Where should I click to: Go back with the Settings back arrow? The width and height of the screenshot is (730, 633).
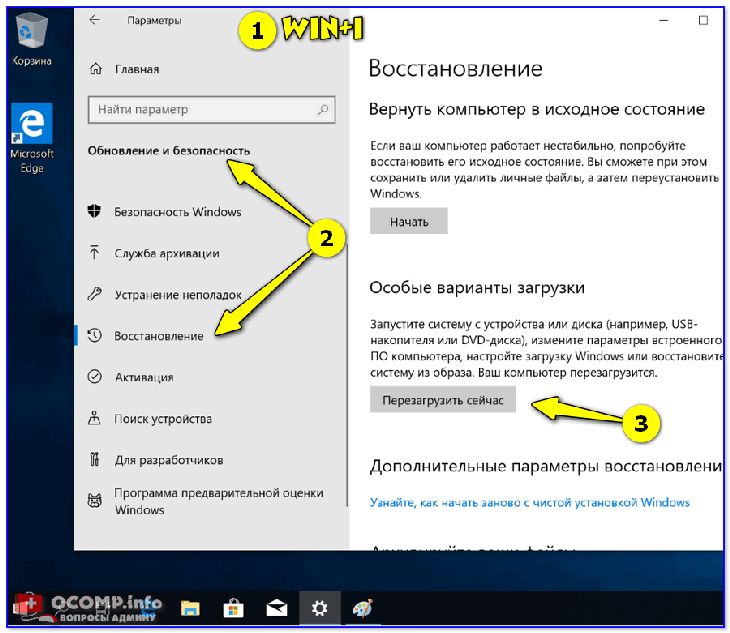pyautogui.click(x=95, y=20)
